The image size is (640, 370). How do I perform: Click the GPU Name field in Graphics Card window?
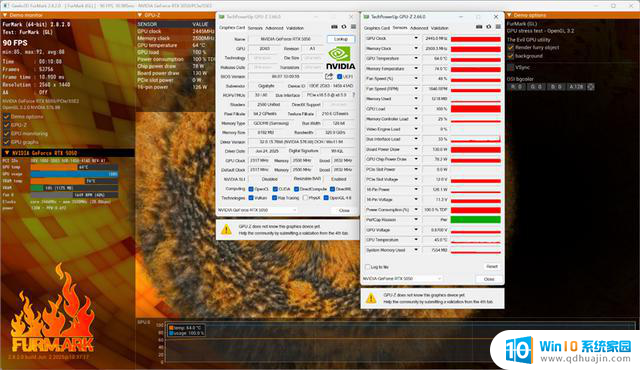[x=285, y=39]
